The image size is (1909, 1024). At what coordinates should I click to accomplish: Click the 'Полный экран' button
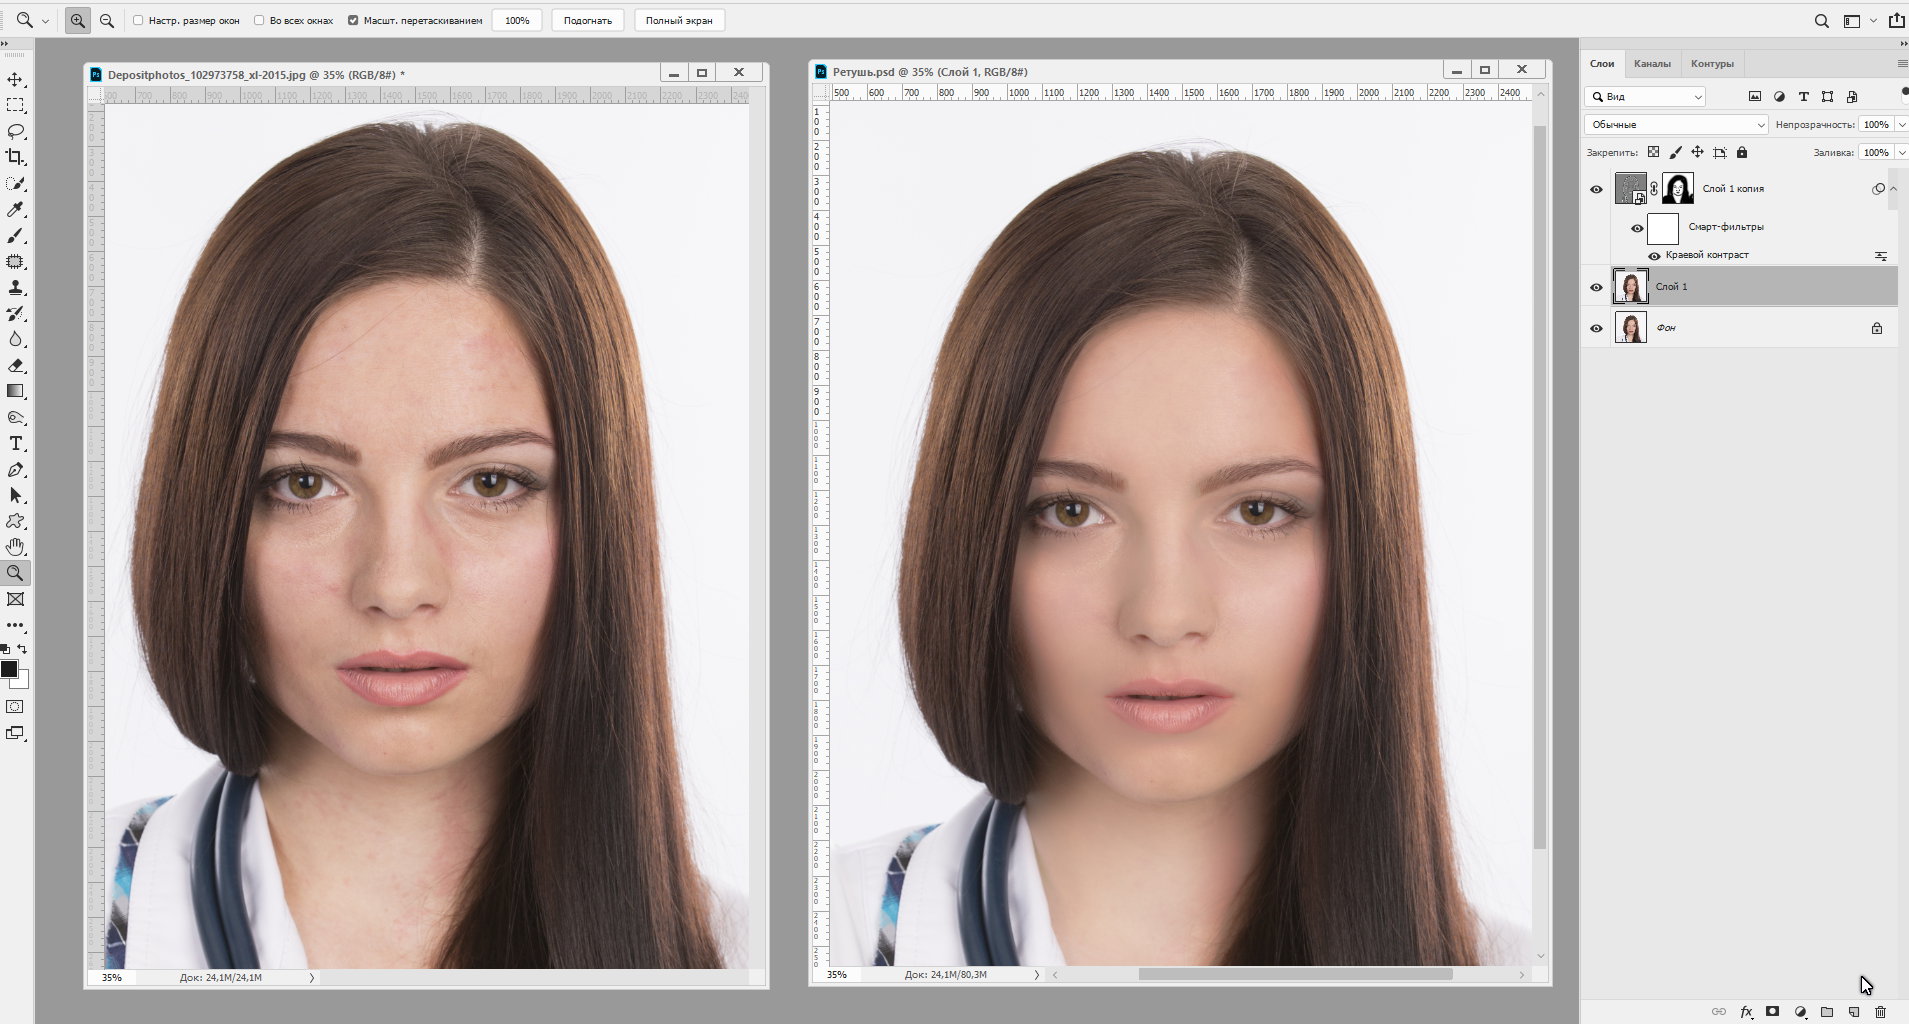tap(679, 20)
